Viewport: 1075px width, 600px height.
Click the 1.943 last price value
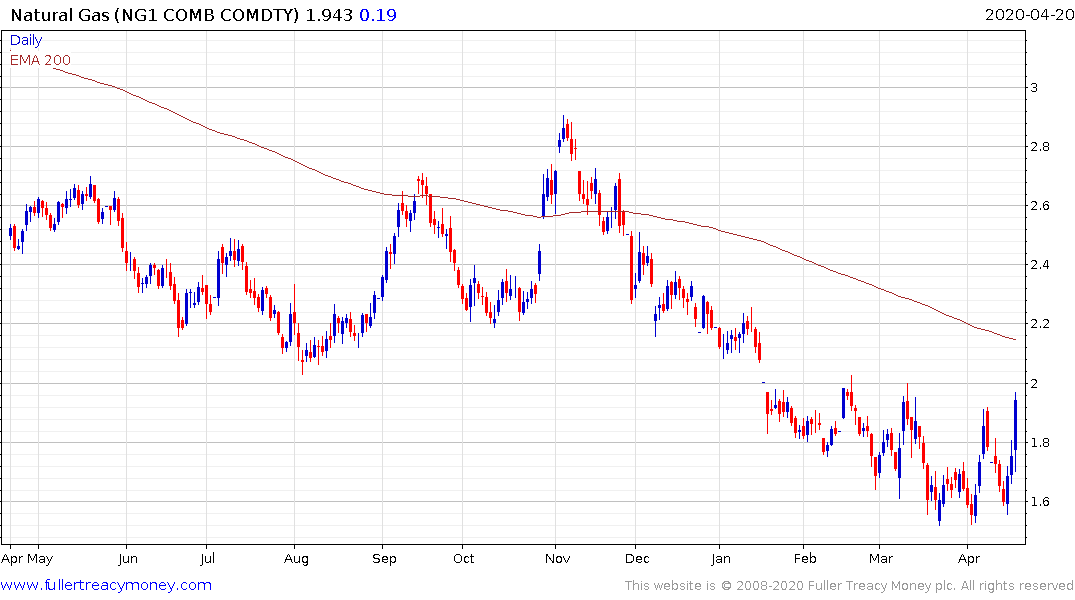click(x=331, y=17)
